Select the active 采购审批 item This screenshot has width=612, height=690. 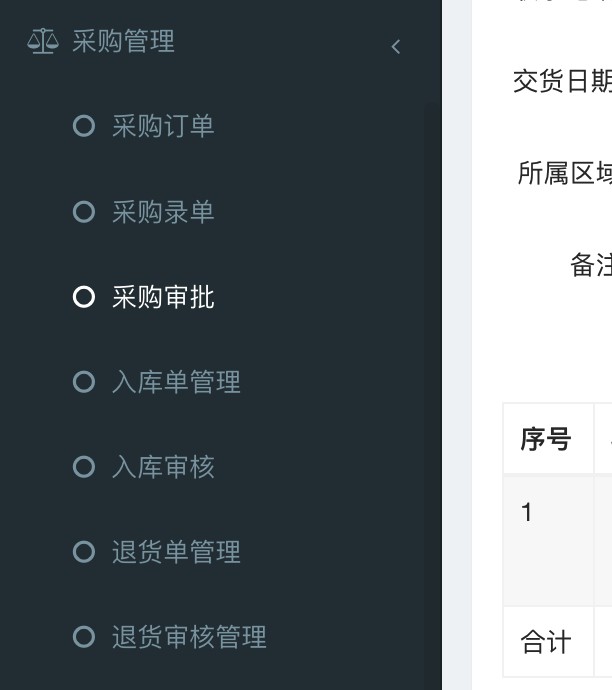coord(163,297)
